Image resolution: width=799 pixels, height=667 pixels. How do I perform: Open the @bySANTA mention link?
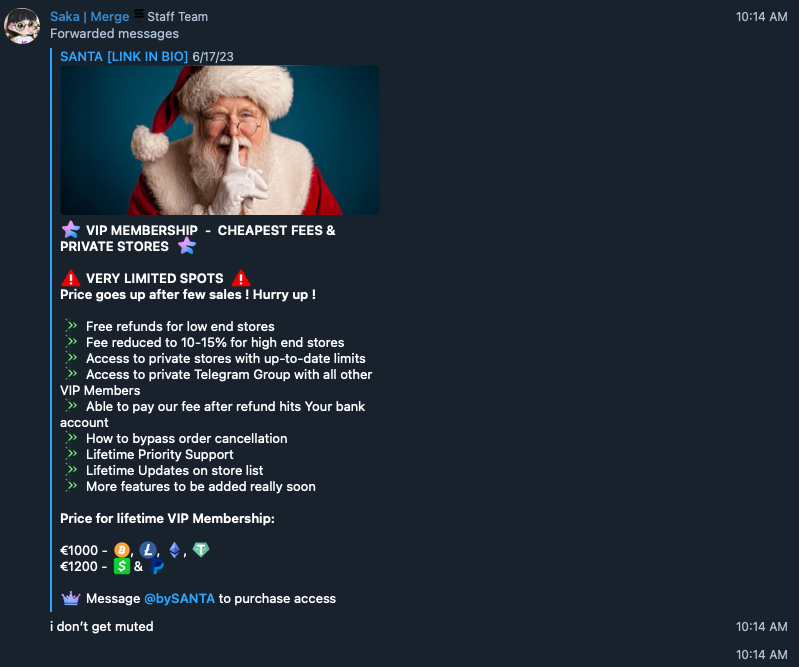[179, 599]
